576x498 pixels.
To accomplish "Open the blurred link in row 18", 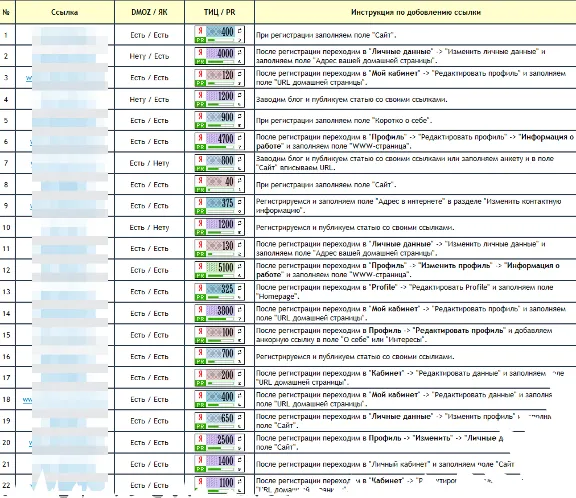I will pos(65,399).
